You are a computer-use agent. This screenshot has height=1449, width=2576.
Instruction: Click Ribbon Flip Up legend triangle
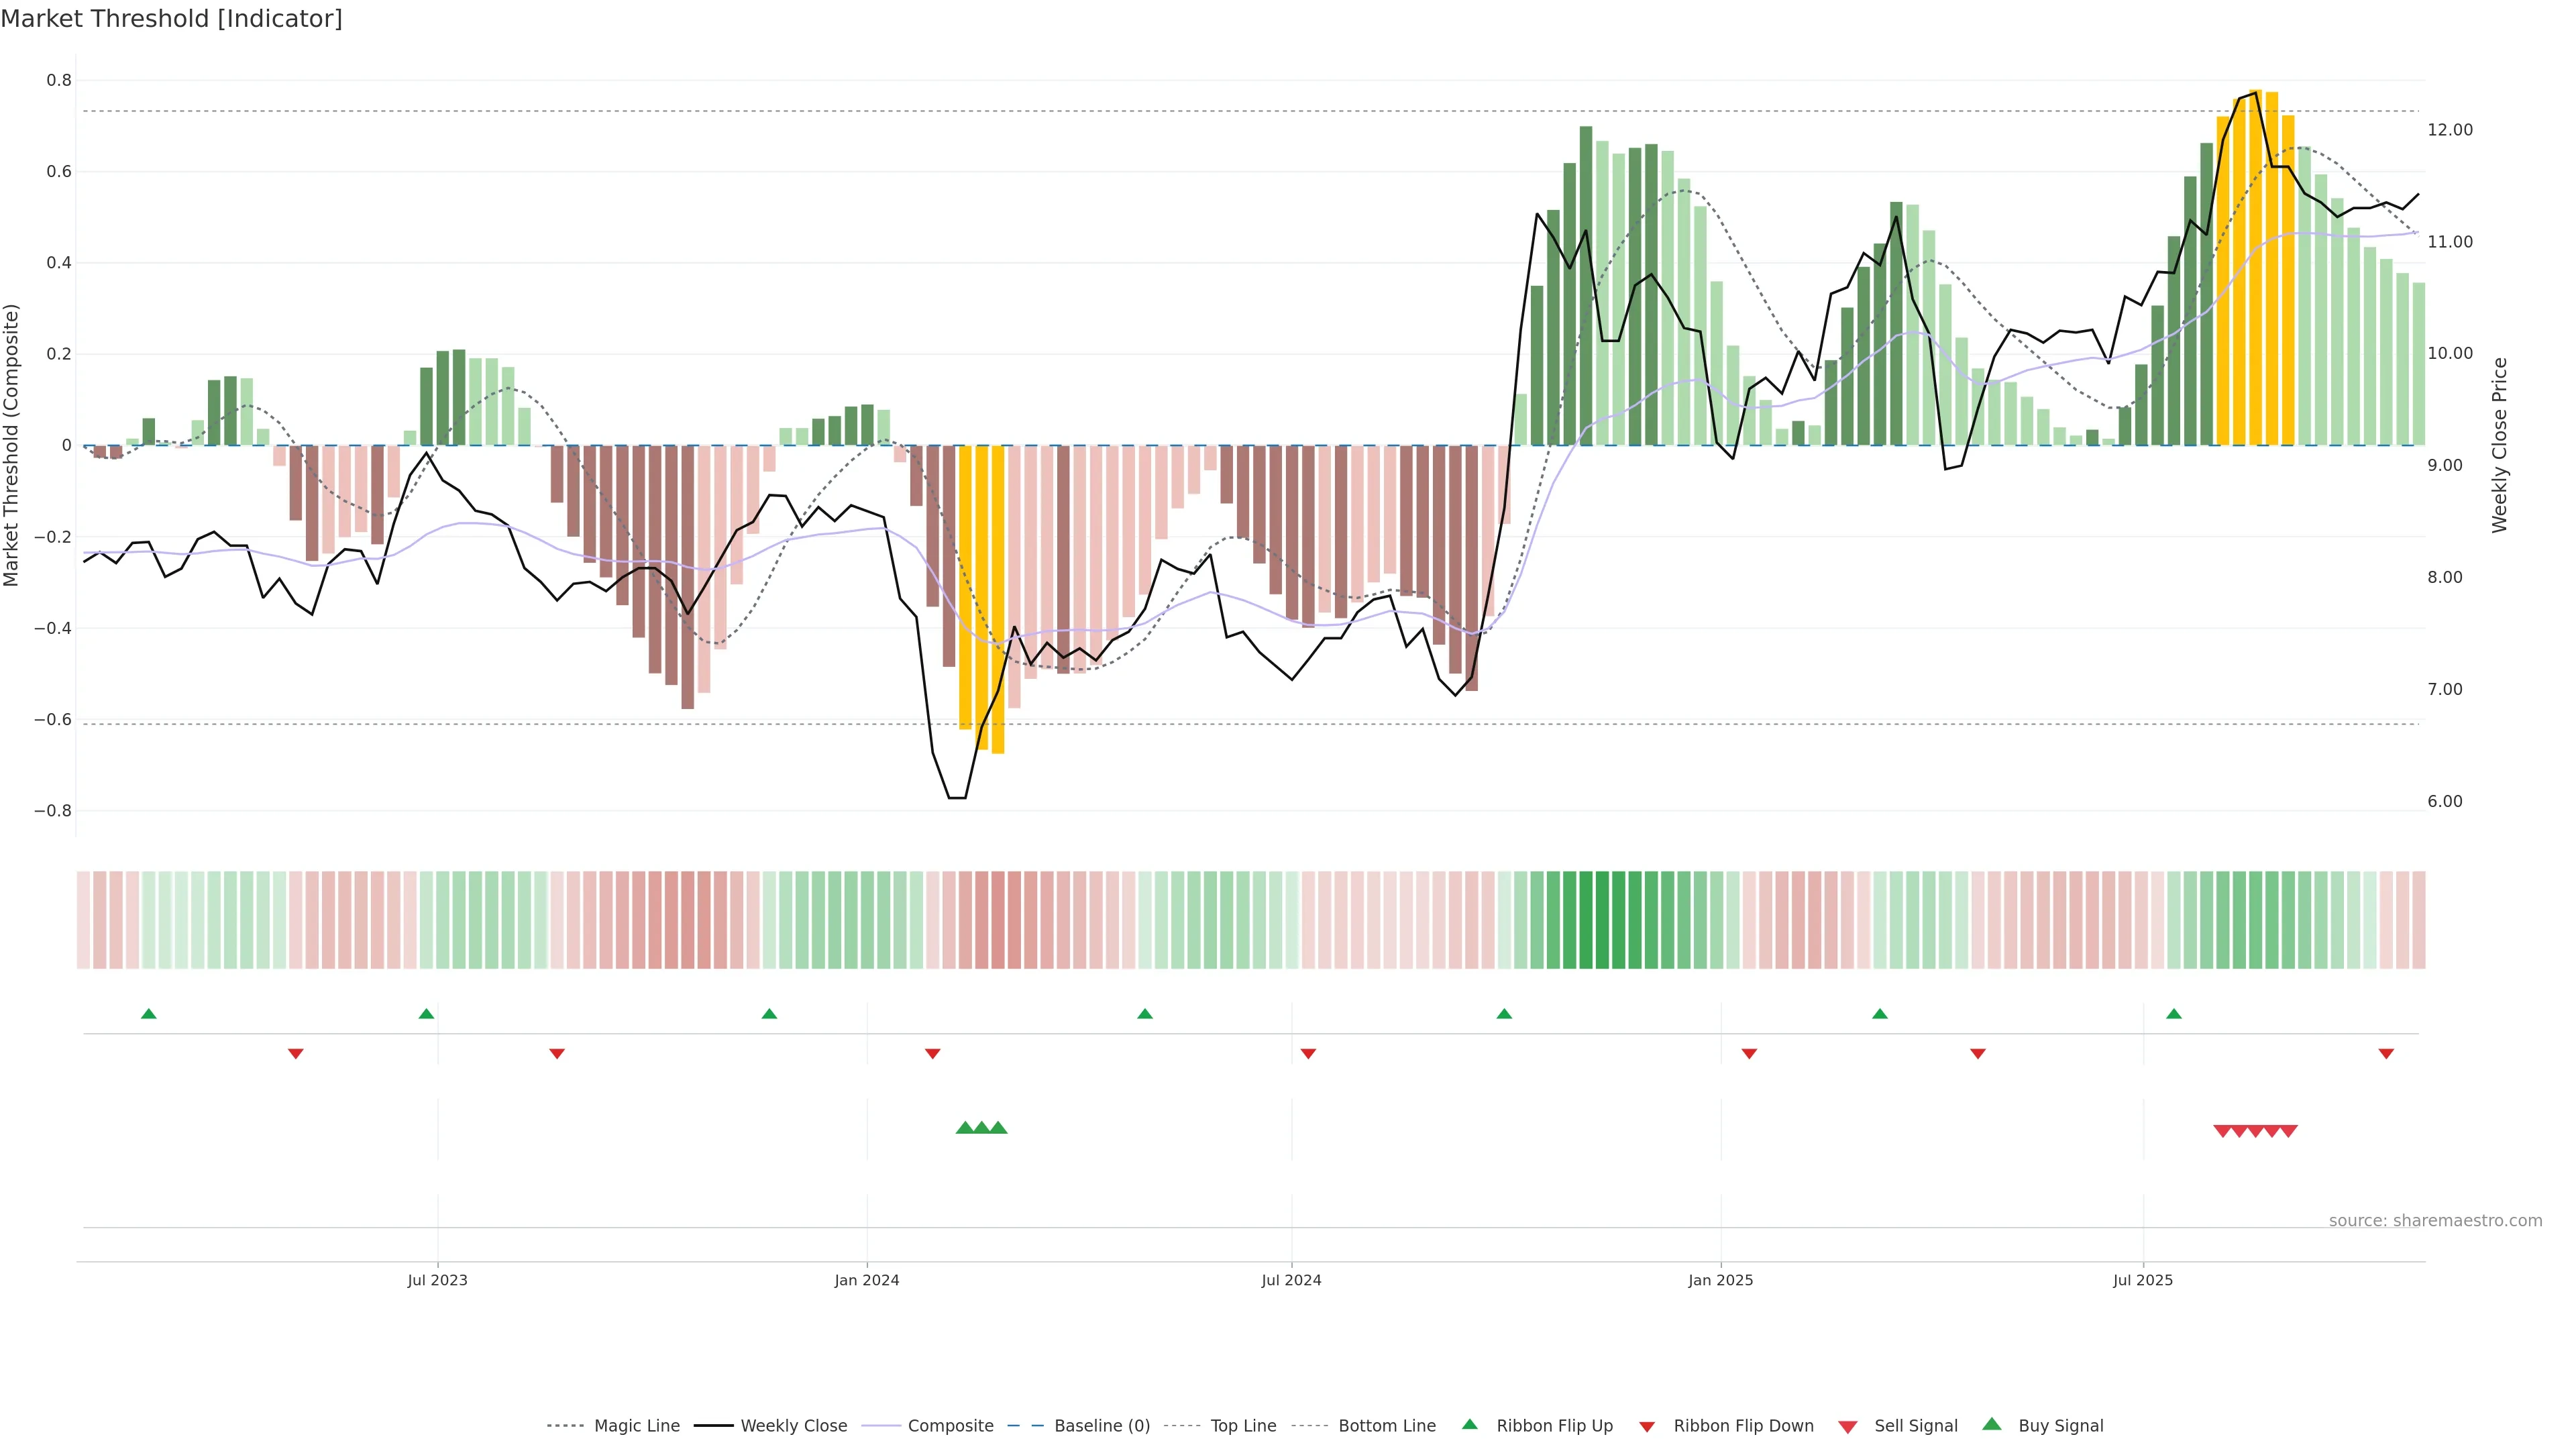1469,1424
